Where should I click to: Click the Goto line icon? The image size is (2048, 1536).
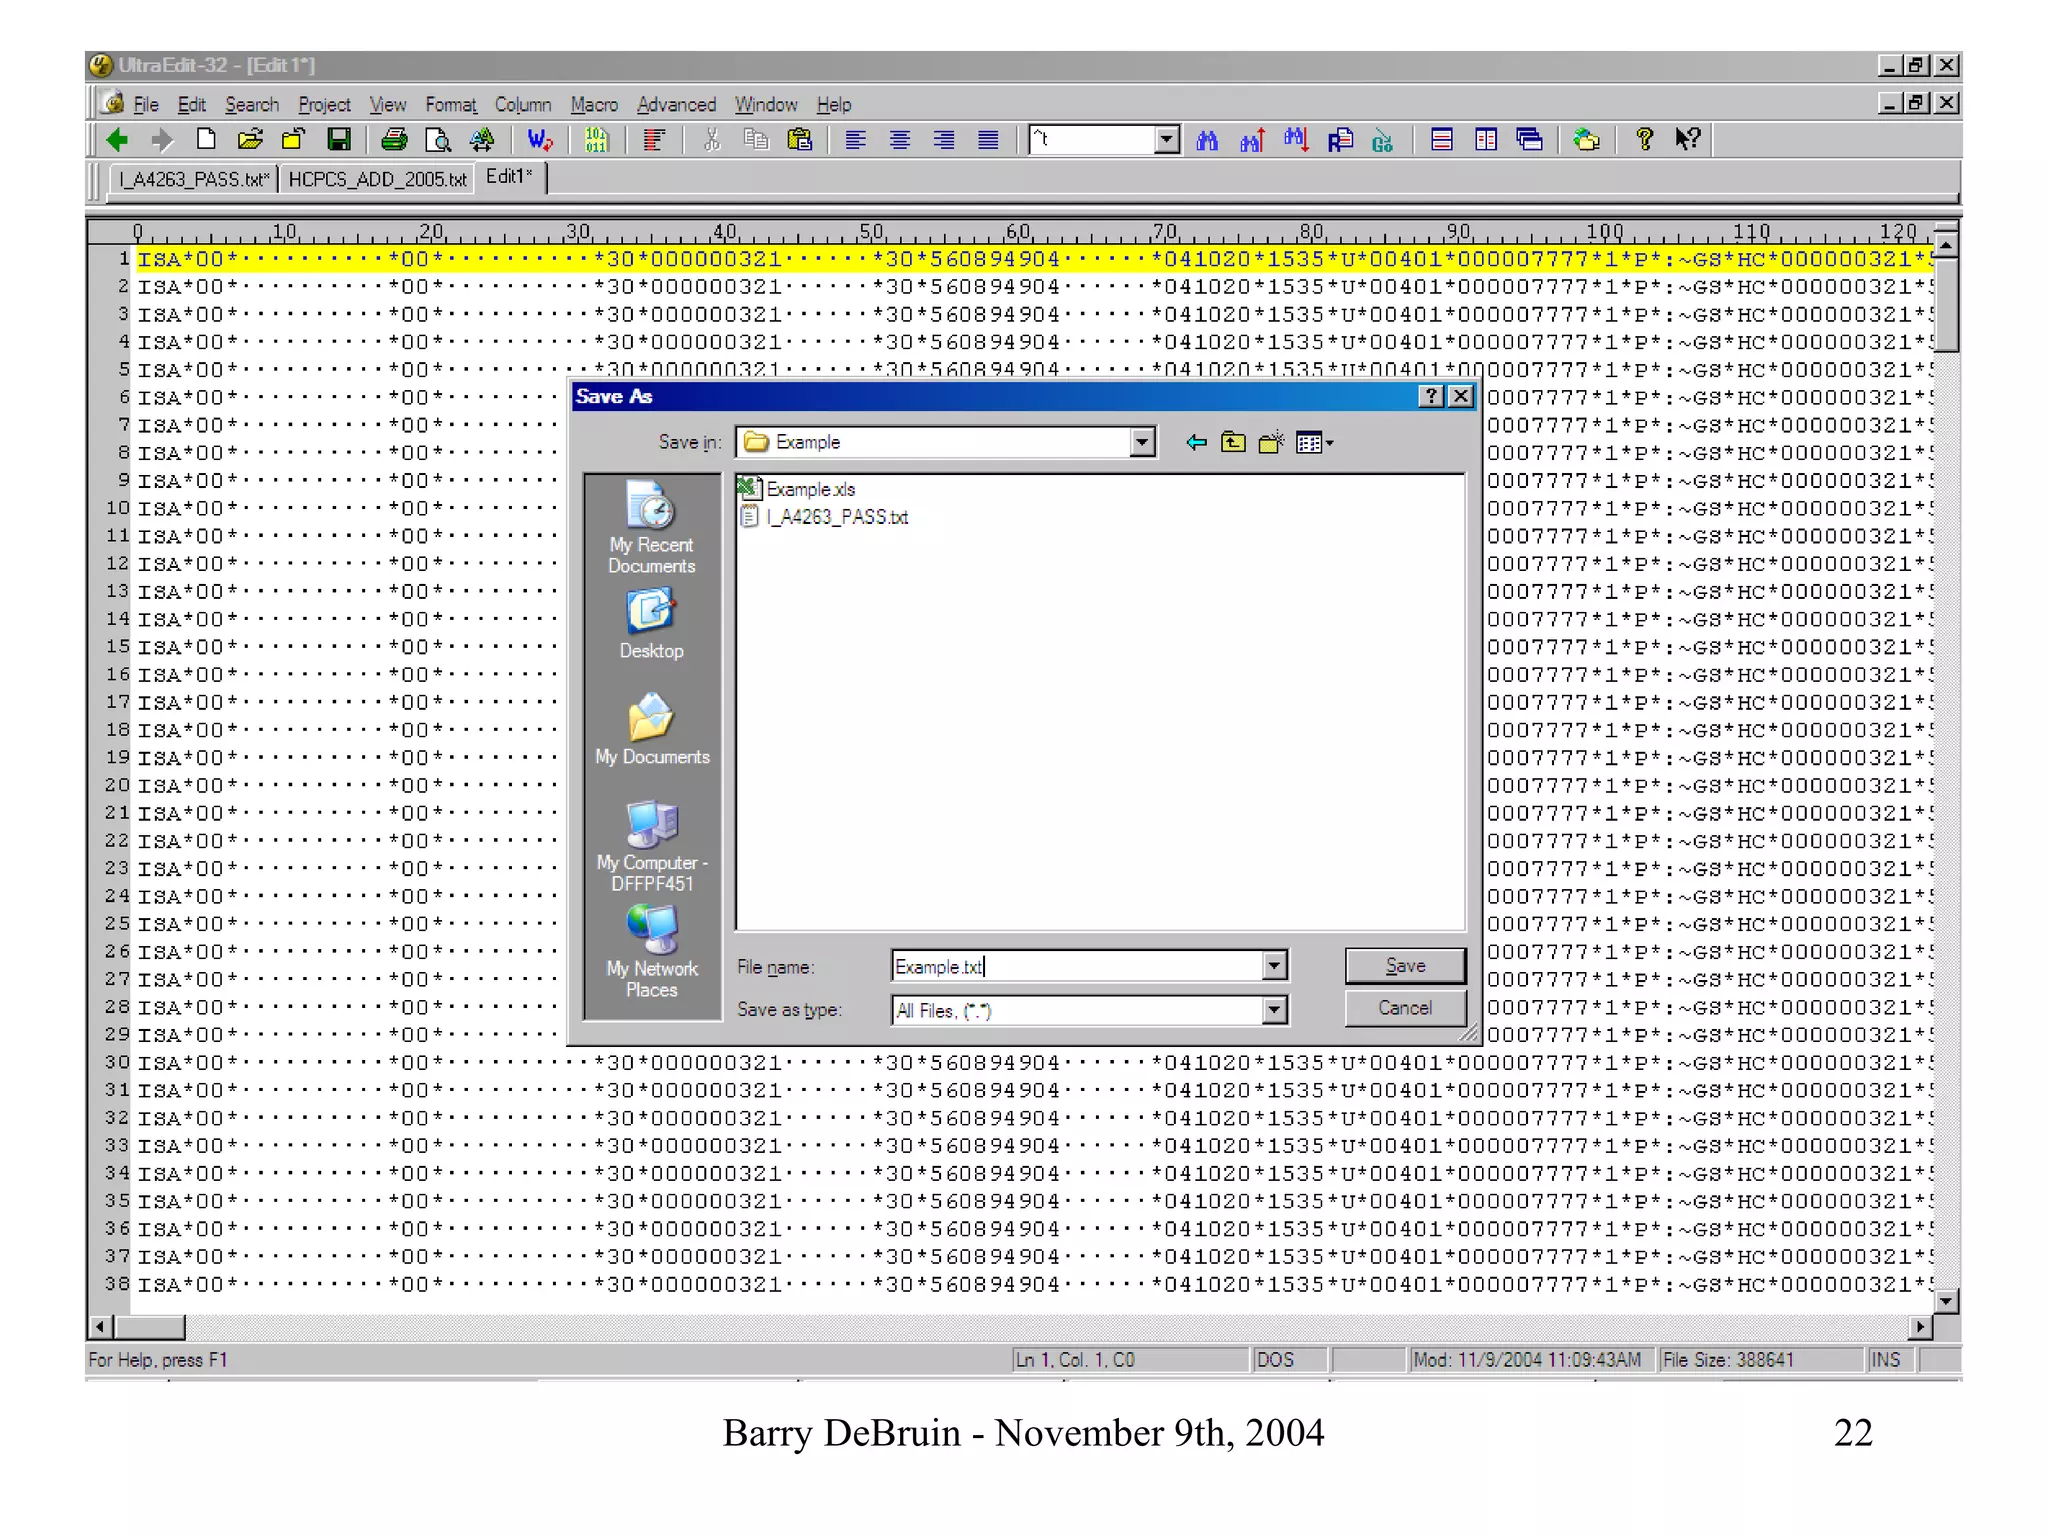(1383, 140)
